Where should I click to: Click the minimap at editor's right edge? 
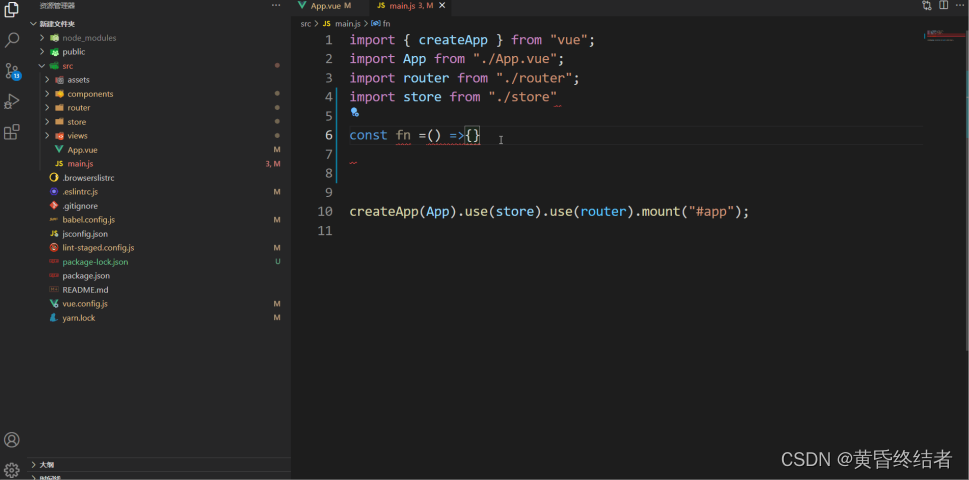(x=940, y=36)
